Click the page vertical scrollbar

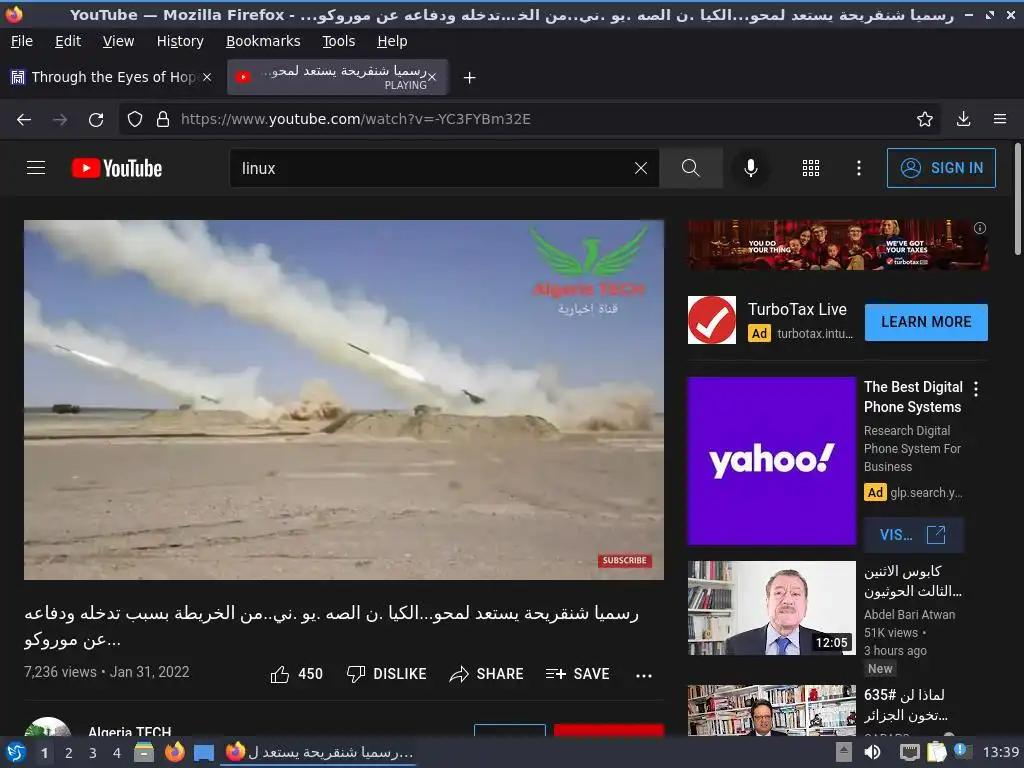click(1017, 199)
